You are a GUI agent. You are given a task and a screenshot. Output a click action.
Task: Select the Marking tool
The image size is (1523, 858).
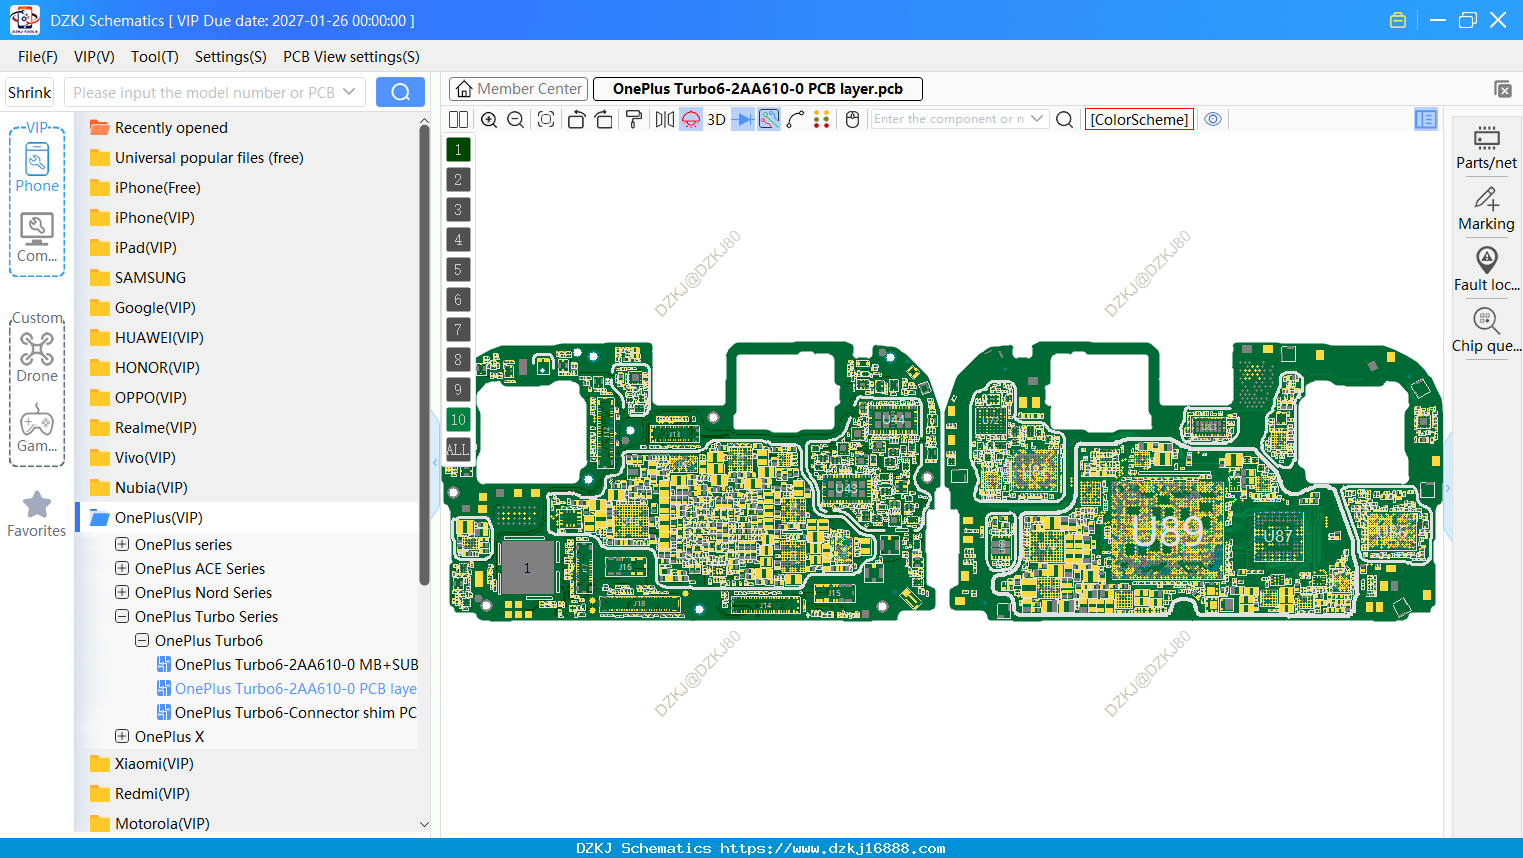(1486, 209)
